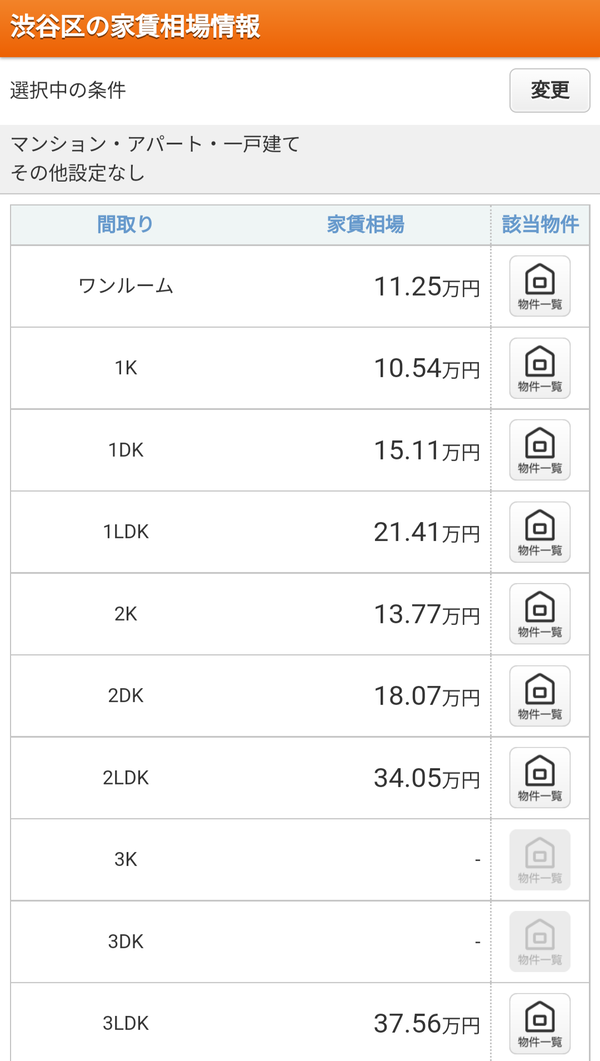Image resolution: width=600 pixels, height=1061 pixels.
Task: Tap the 3LDK layout label
Action: (125, 1024)
